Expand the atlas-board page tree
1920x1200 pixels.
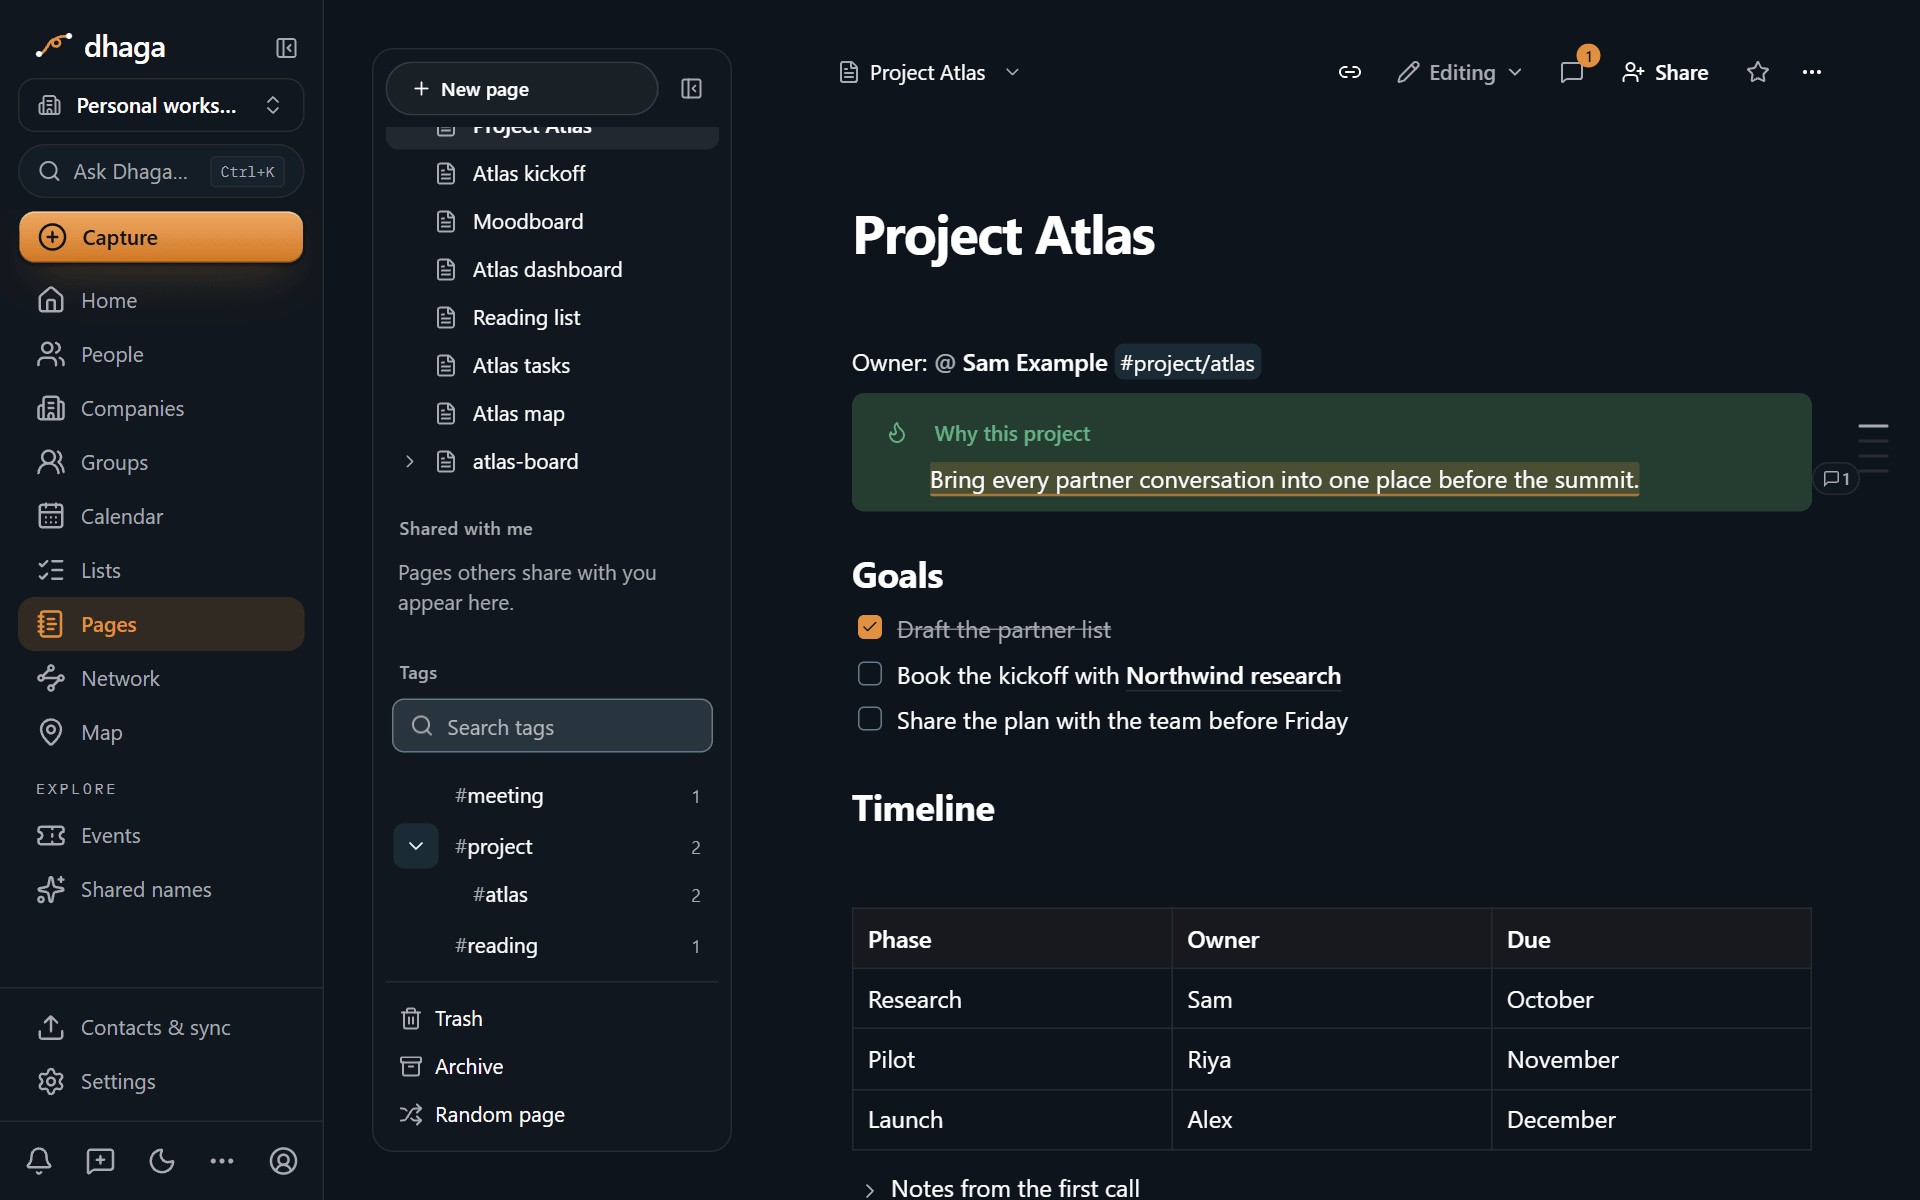point(410,461)
